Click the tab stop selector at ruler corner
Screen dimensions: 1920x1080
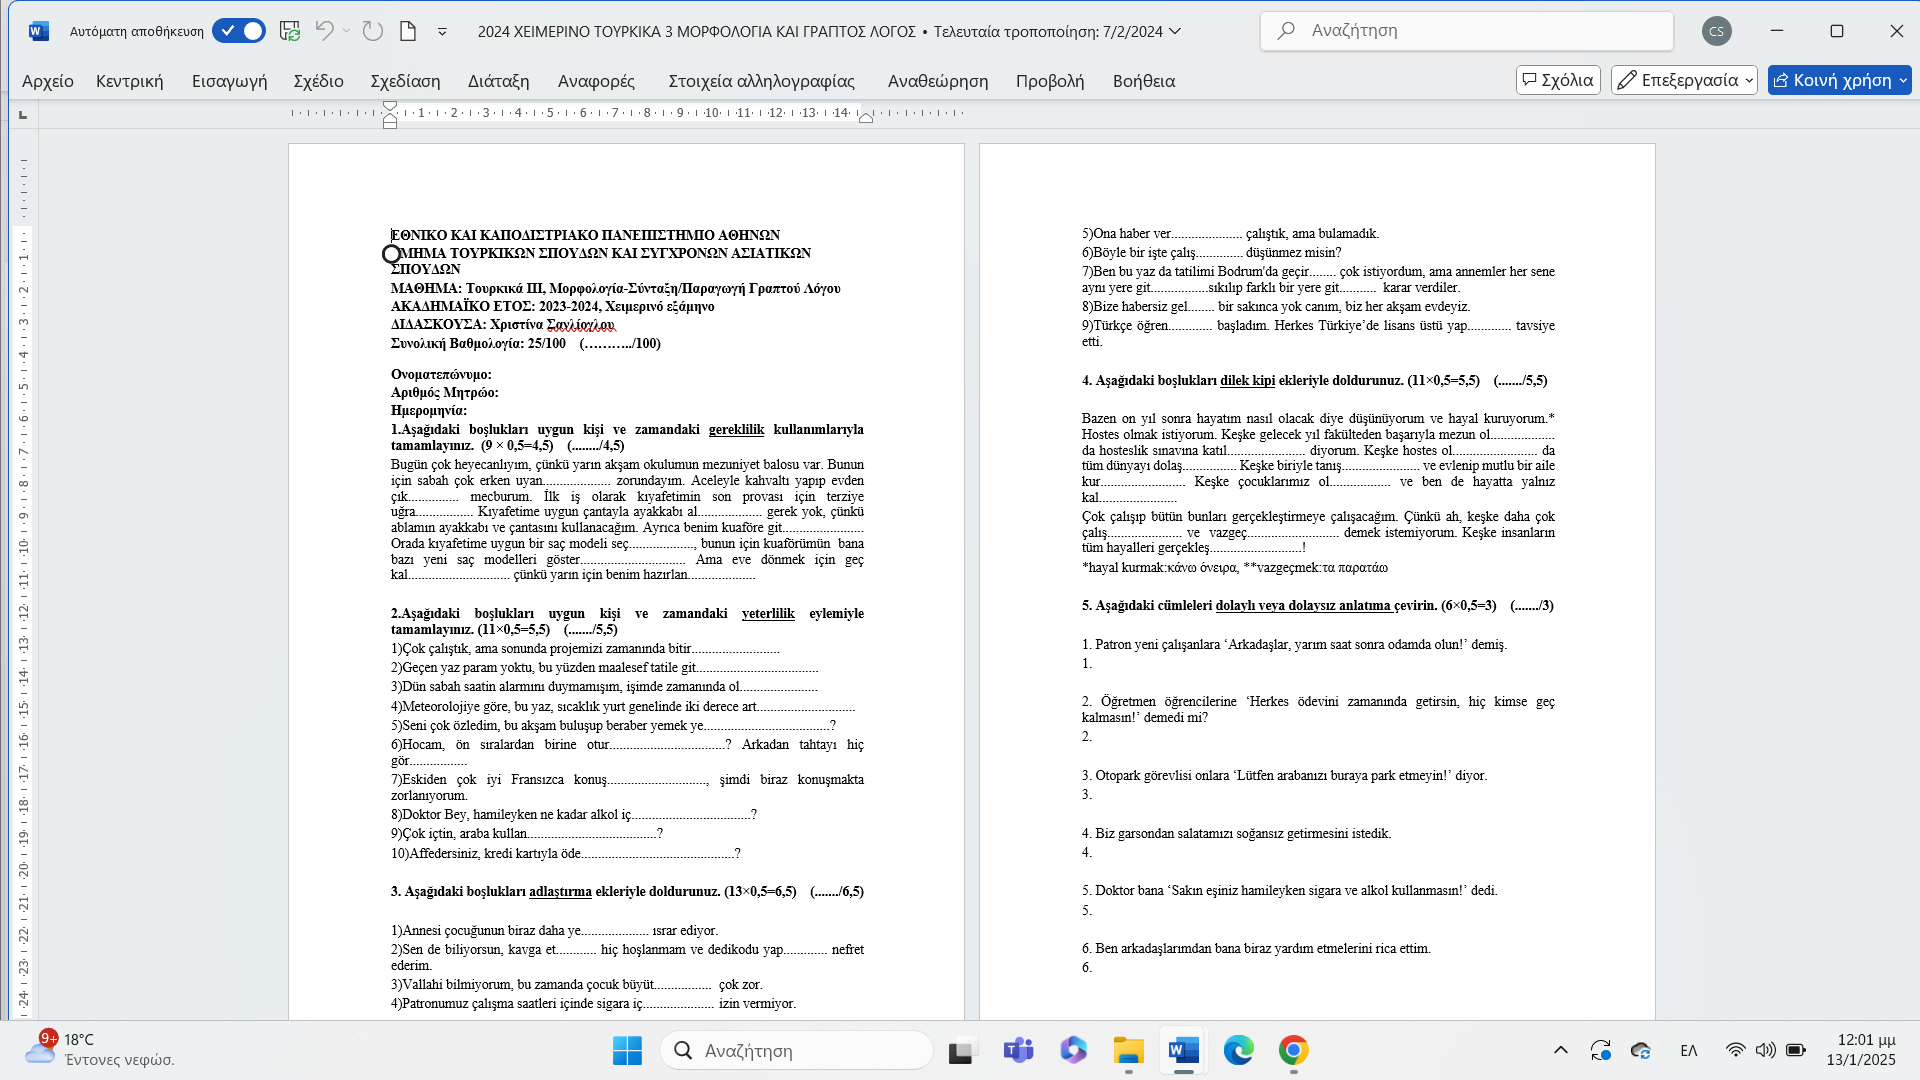pos(23,115)
